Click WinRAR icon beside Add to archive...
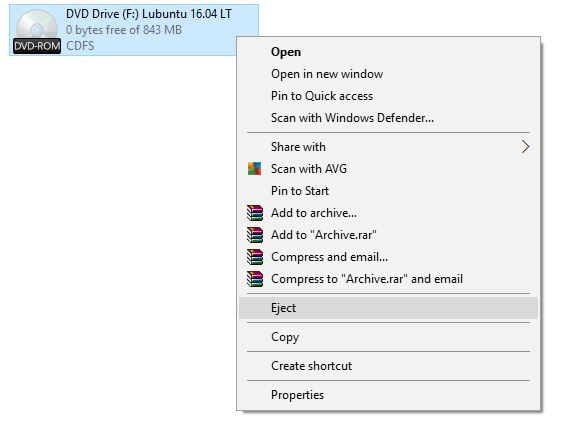This screenshot has width=566, height=433. pyautogui.click(x=255, y=213)
